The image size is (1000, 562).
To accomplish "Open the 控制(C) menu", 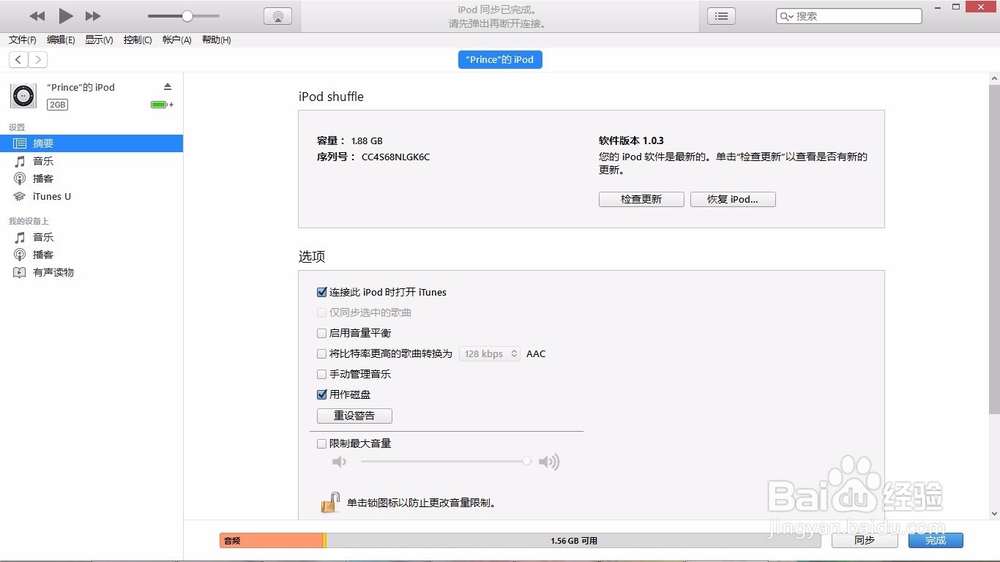I will [x=138, y=40].
